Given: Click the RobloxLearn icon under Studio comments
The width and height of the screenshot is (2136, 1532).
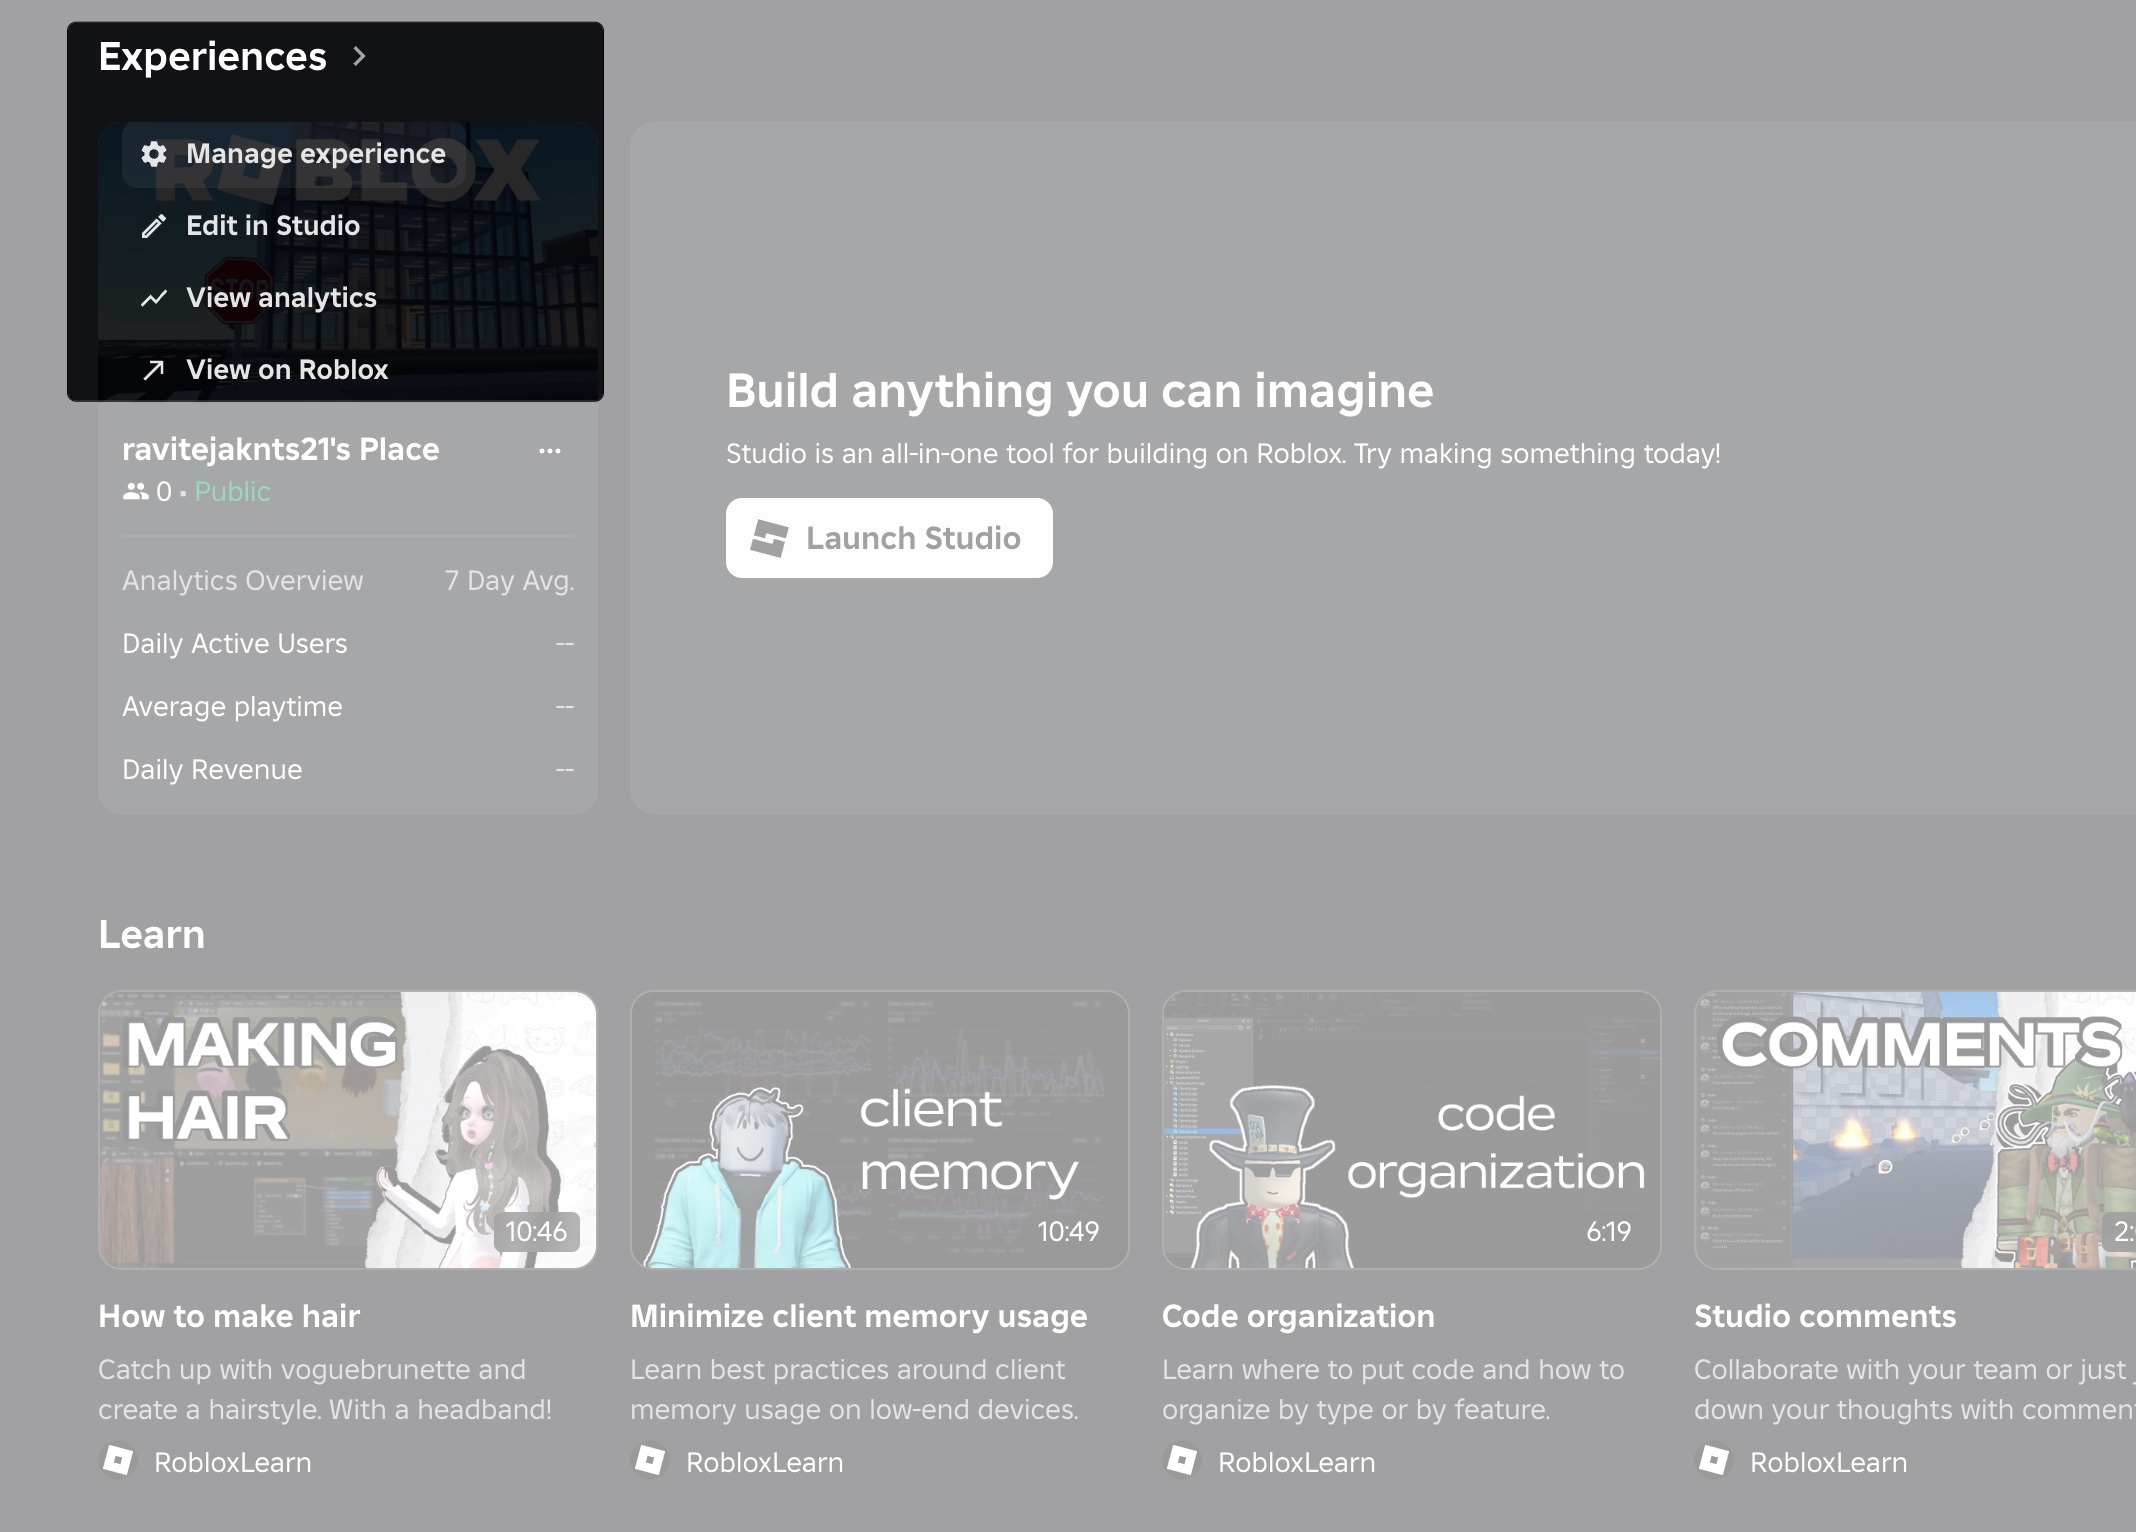Looking at the screenshot, I should 1715,1462.
